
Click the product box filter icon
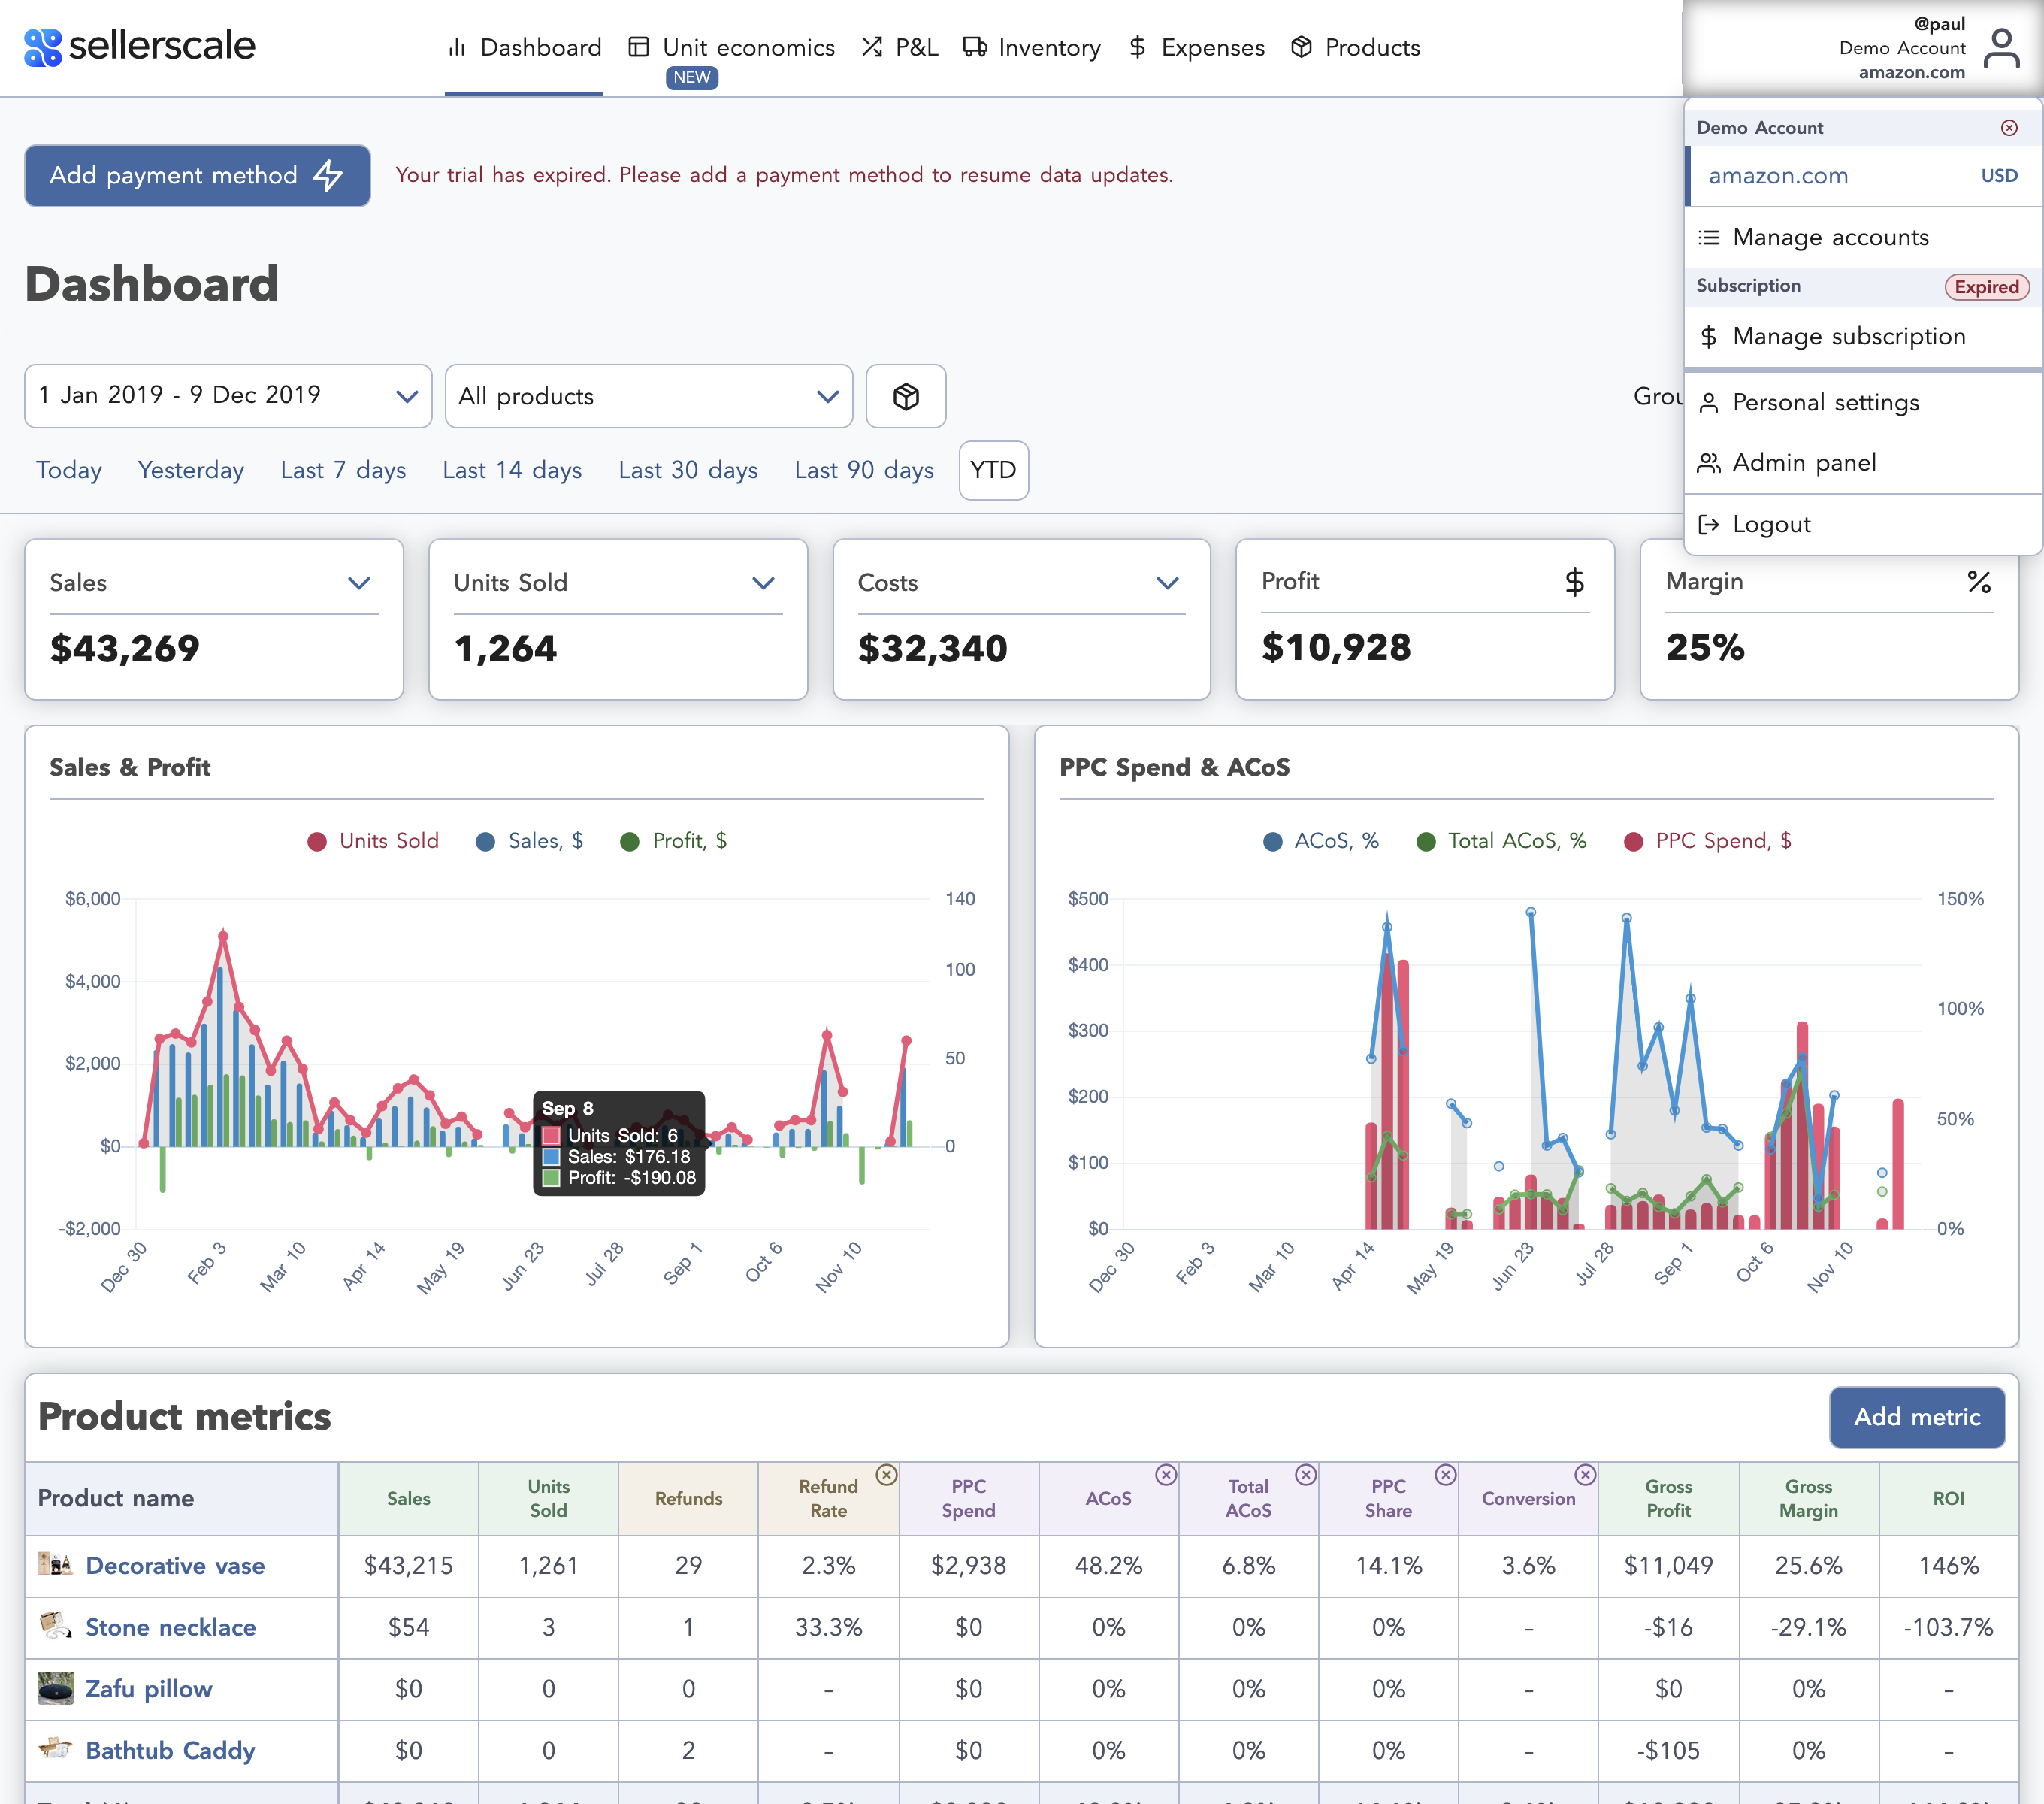(x=905, y=396)
